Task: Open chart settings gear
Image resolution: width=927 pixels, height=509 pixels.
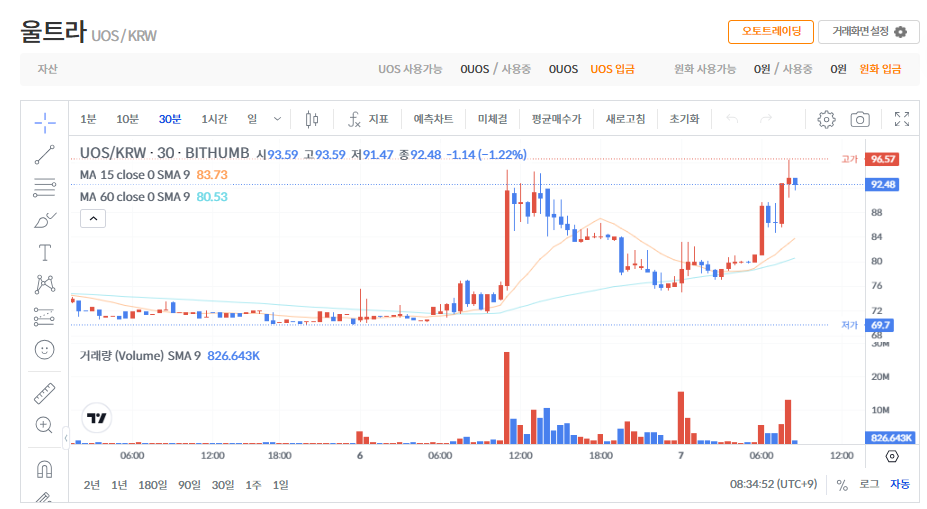Action: click(x=826, y=119)
